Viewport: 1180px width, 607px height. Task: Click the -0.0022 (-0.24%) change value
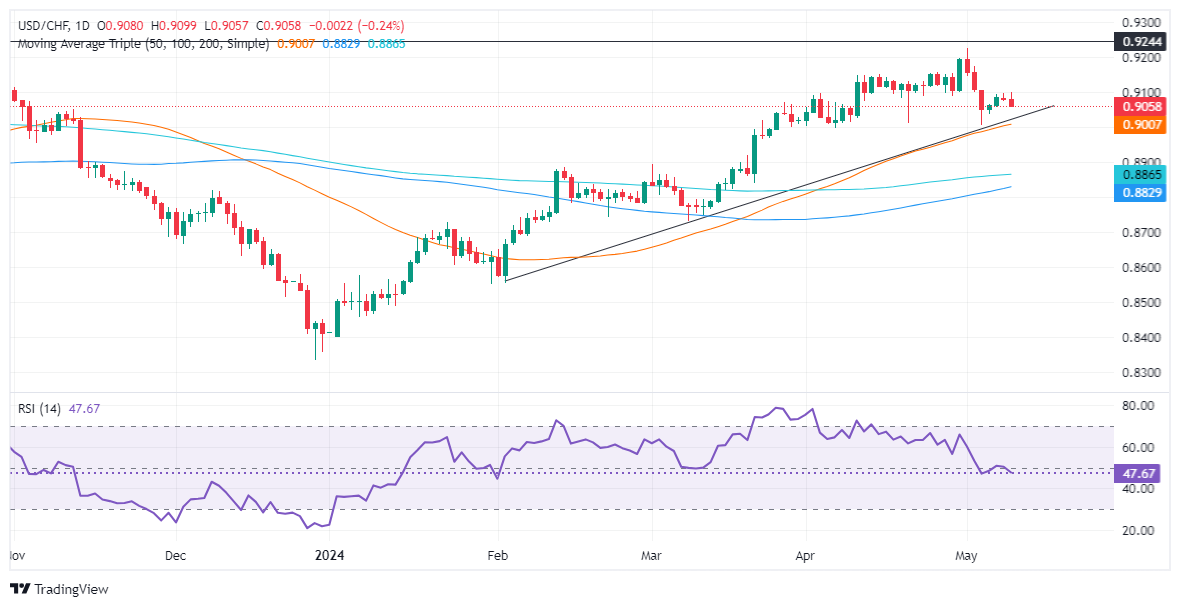pos(363,26)
